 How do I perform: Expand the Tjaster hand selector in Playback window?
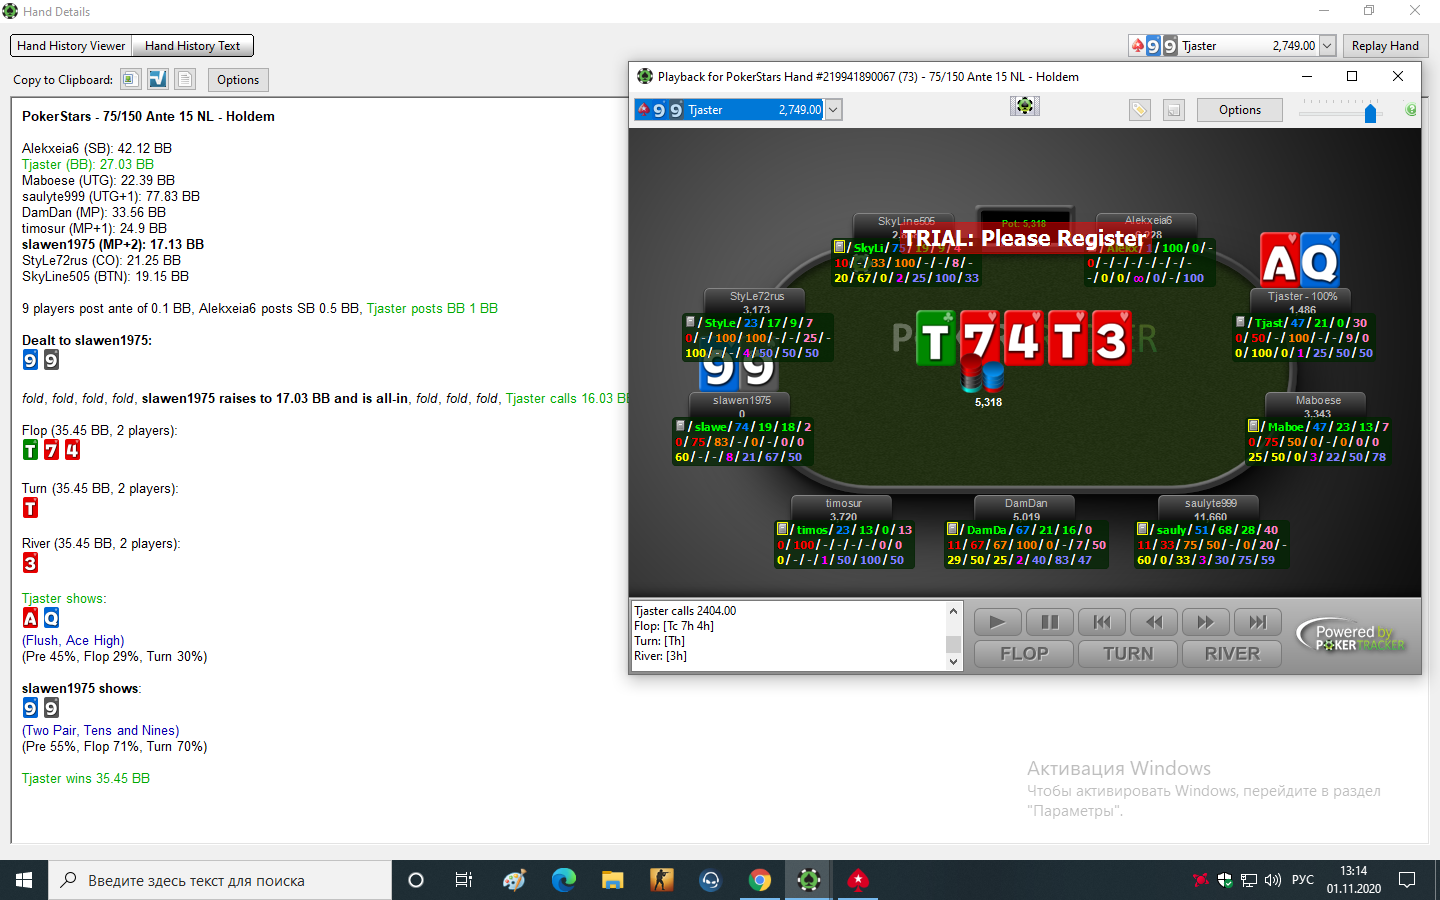833,110
